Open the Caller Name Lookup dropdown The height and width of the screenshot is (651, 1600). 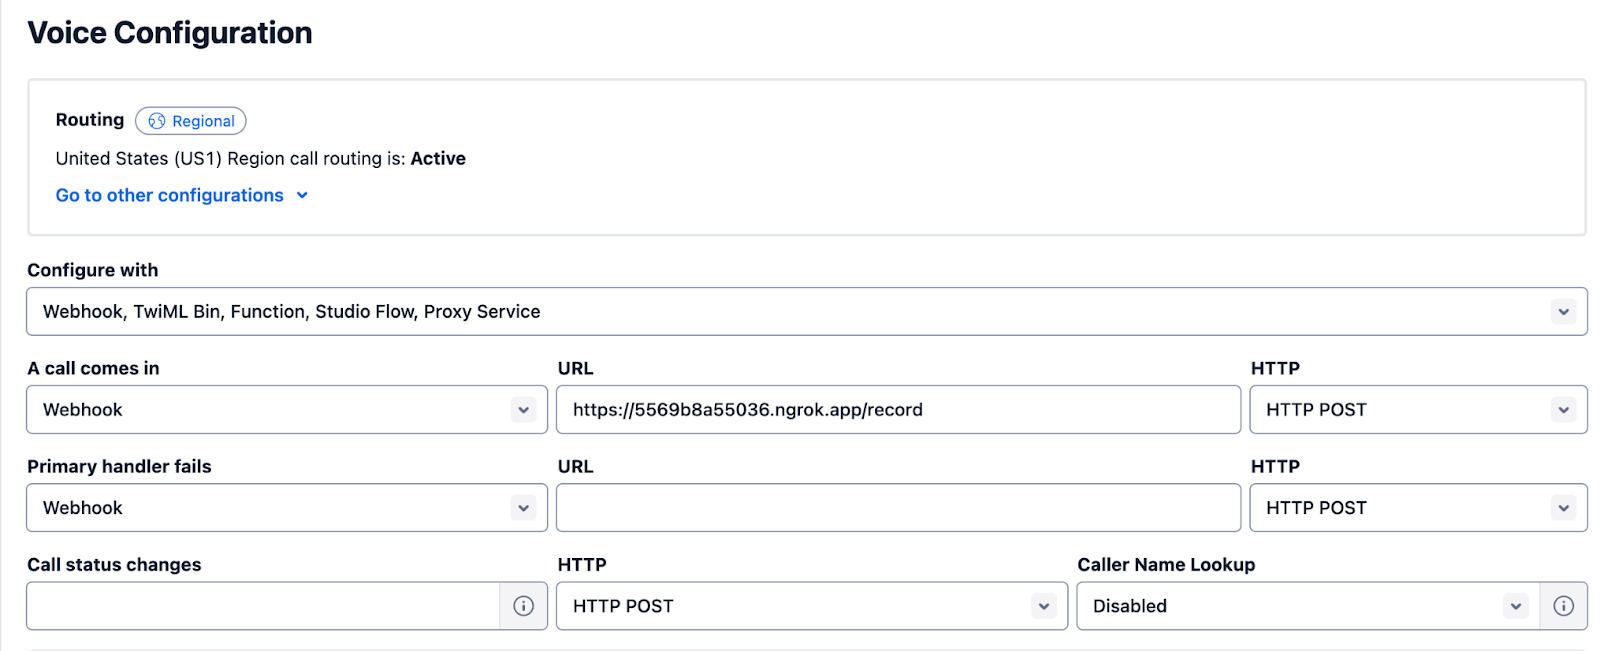point(1308,606)
